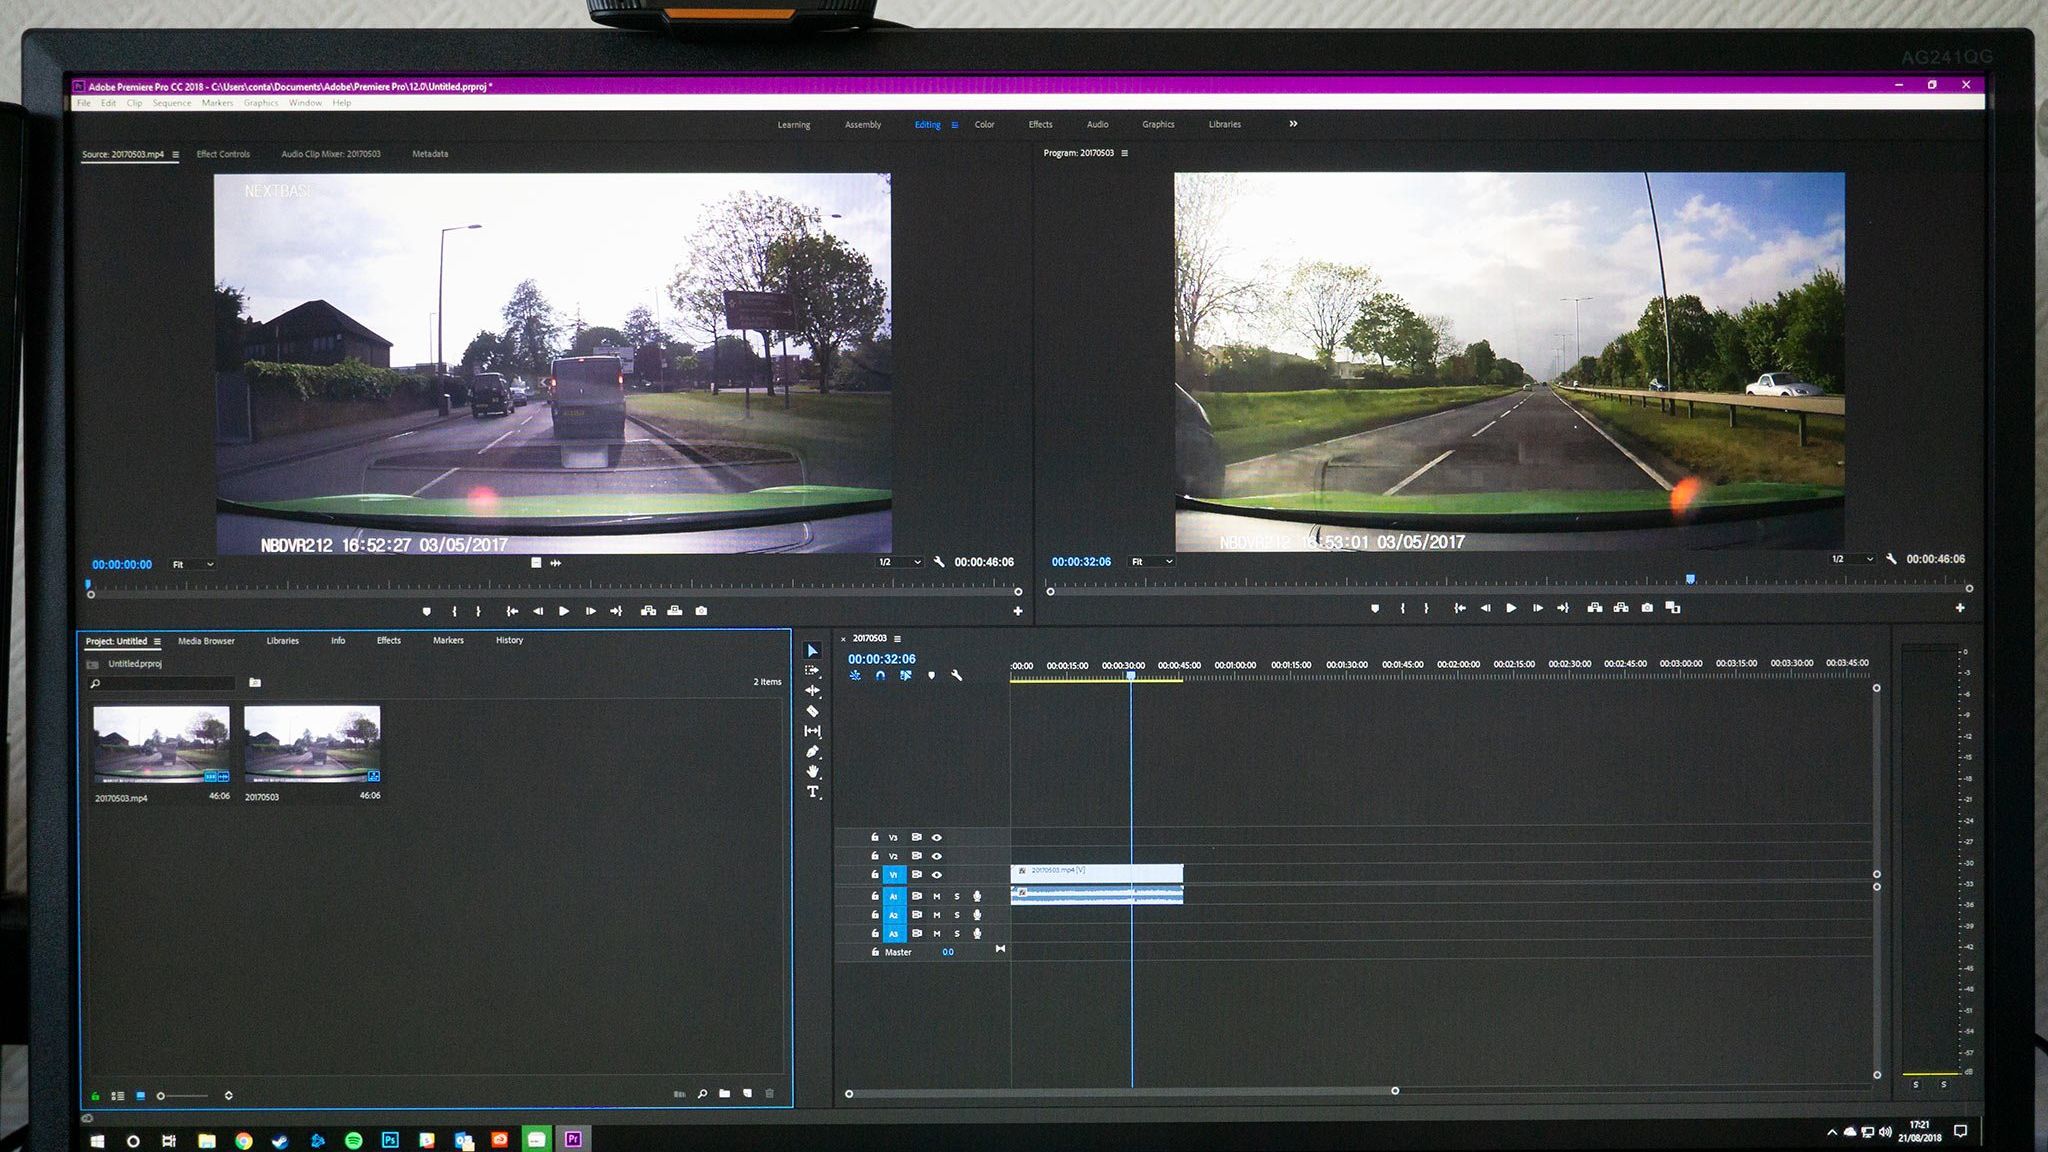Mute audio track A1
The width and height of the screenshot is (2048, 1152).
click(937, 896)
